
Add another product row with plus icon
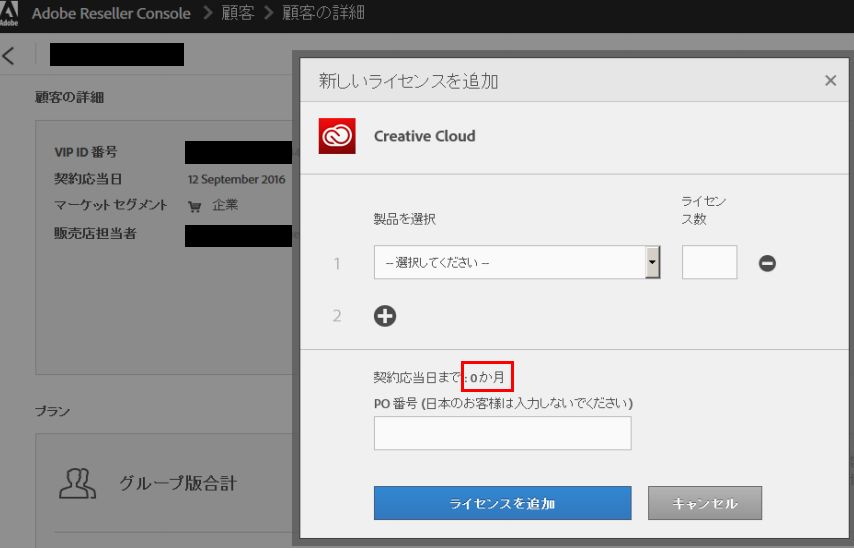click(385, 316)
